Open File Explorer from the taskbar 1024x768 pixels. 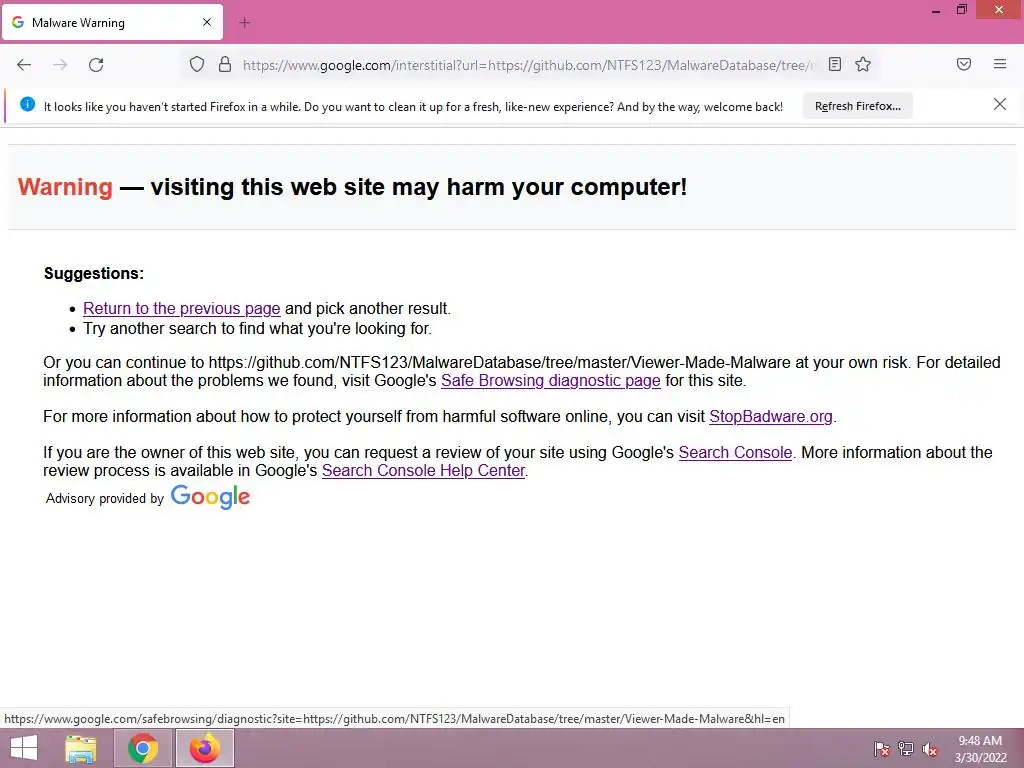[81, 748]
